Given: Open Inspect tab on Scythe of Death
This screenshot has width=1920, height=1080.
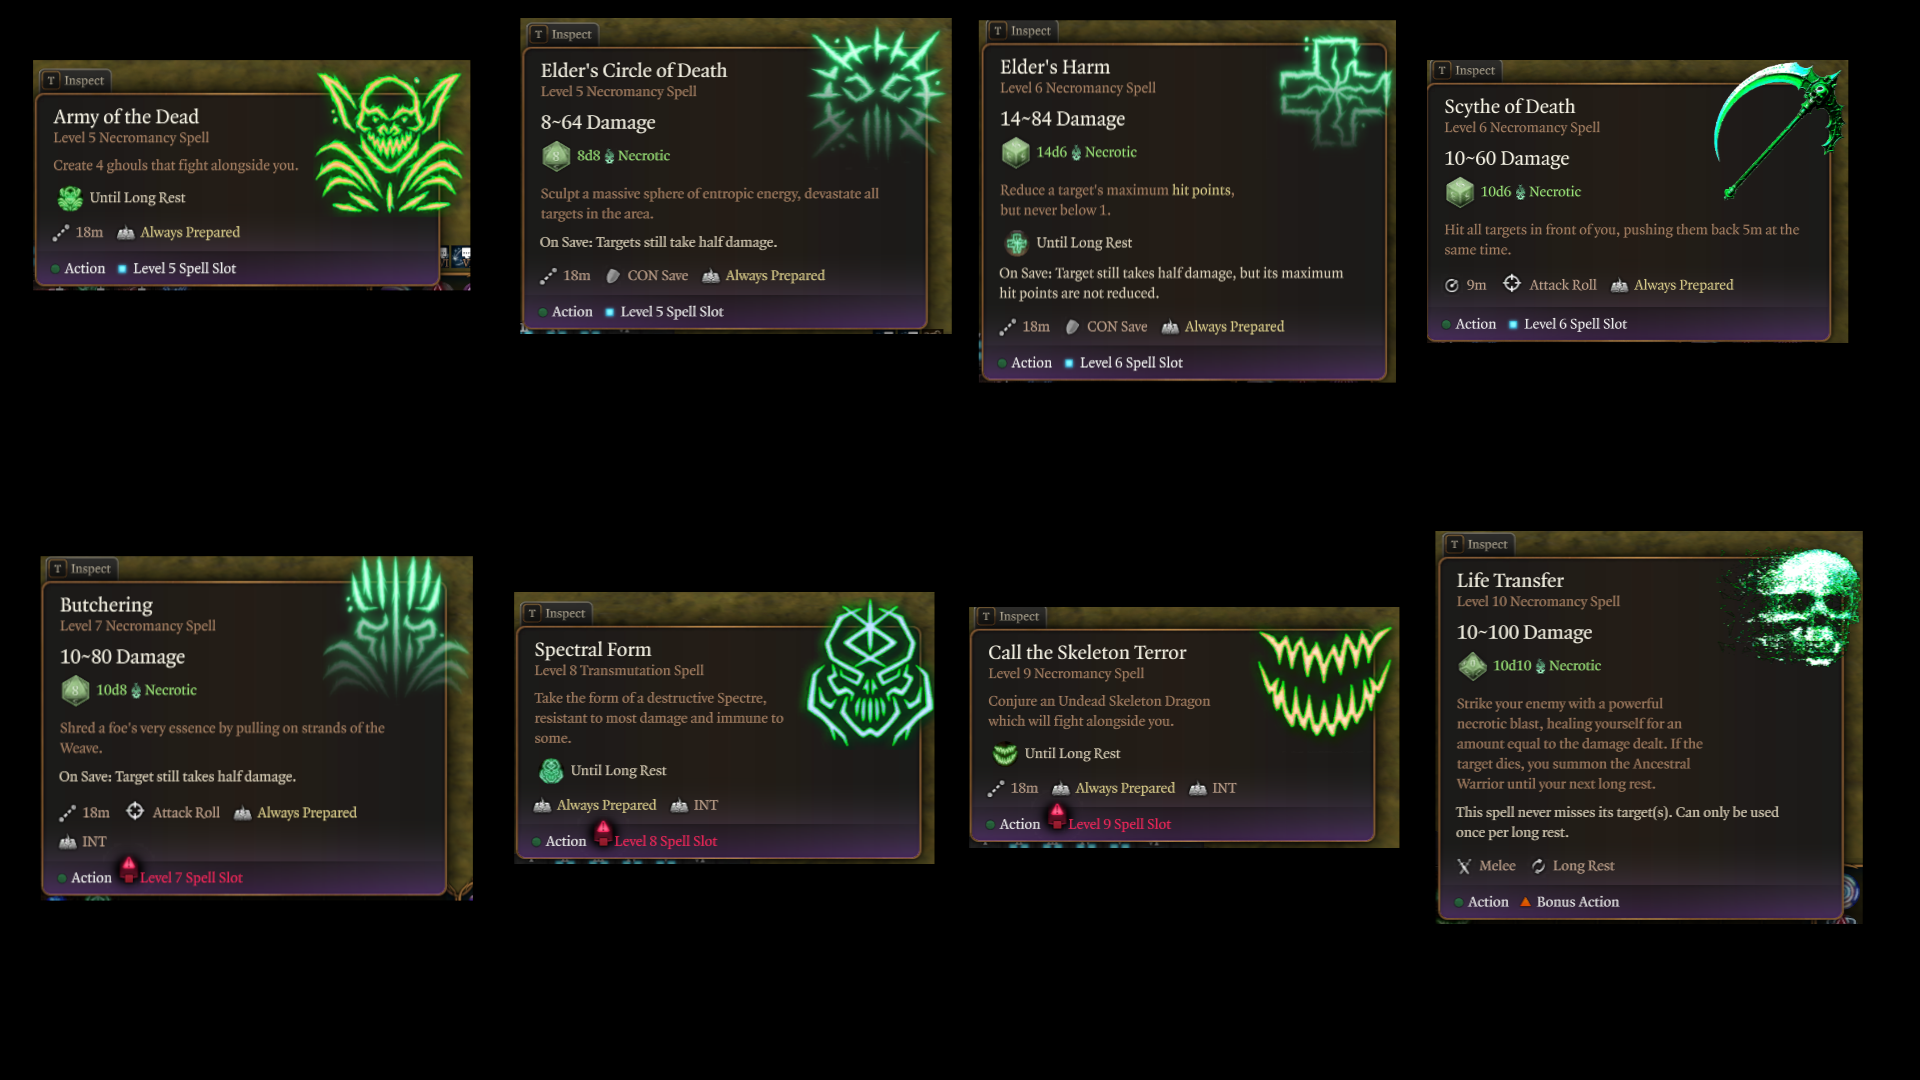Looking at the screenshot, I should [1467, 71].
